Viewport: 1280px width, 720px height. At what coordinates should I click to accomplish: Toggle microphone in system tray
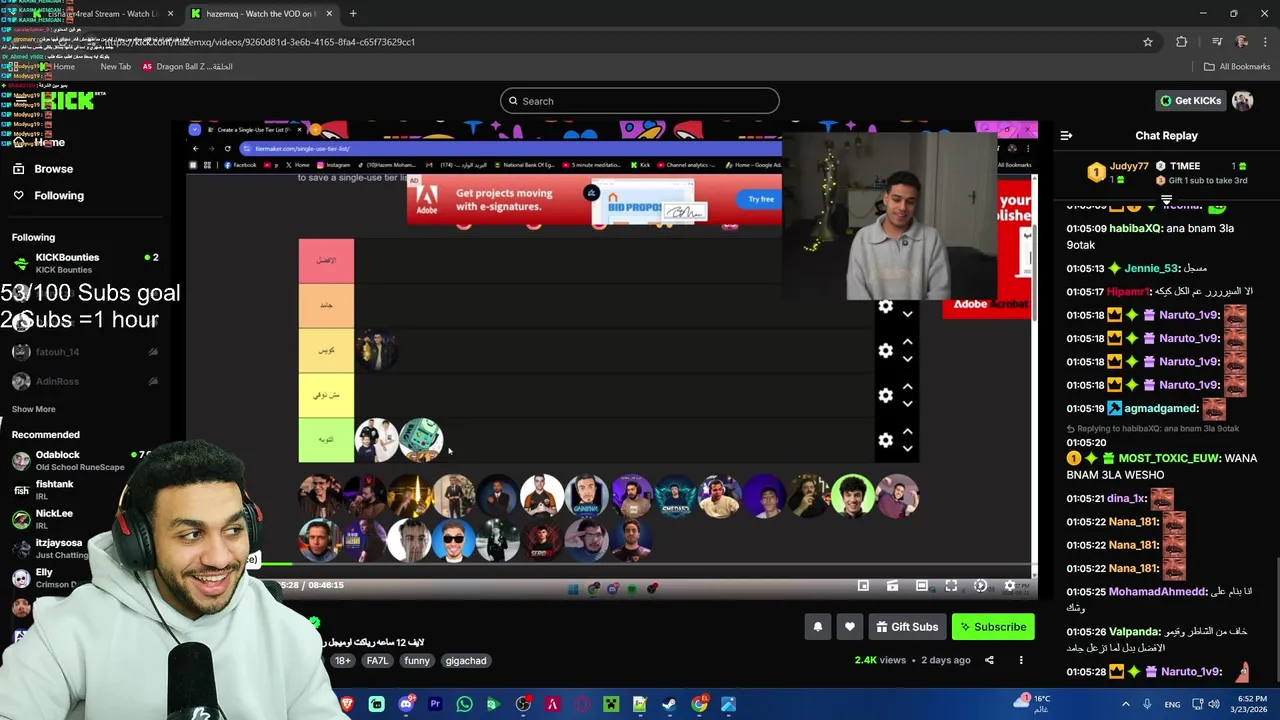point(1147,704)
